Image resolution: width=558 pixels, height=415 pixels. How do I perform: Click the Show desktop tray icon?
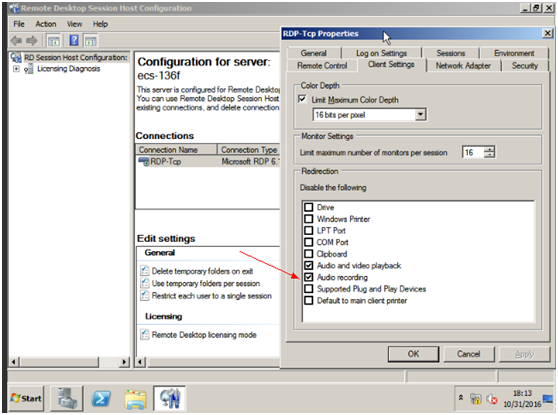[x=548, y=398]
